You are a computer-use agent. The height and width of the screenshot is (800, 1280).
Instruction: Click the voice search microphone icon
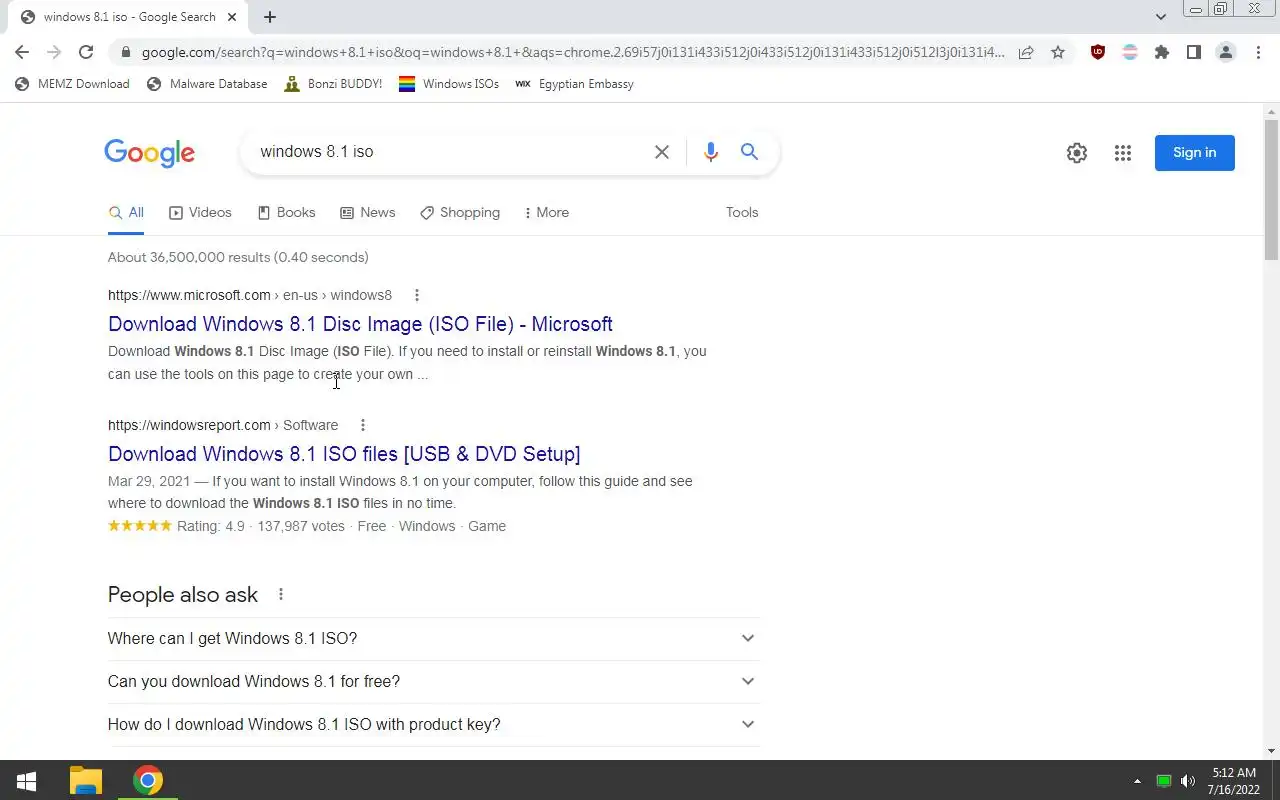[x=710, y=152]
